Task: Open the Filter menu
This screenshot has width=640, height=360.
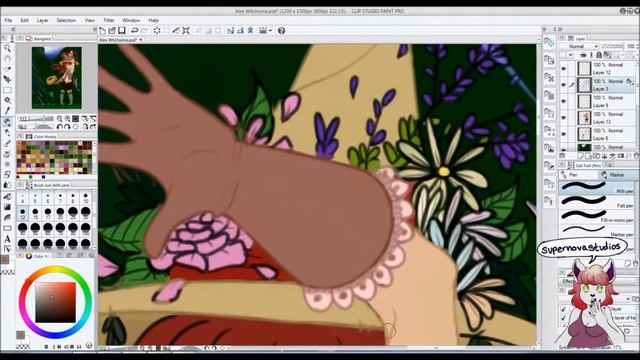Action: point(109,20)
